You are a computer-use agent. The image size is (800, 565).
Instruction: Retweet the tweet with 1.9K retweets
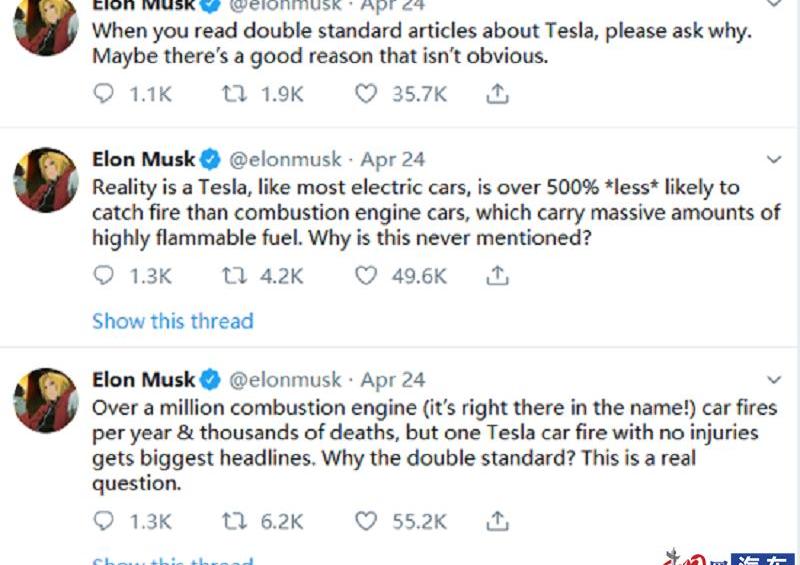pos(235,94)
